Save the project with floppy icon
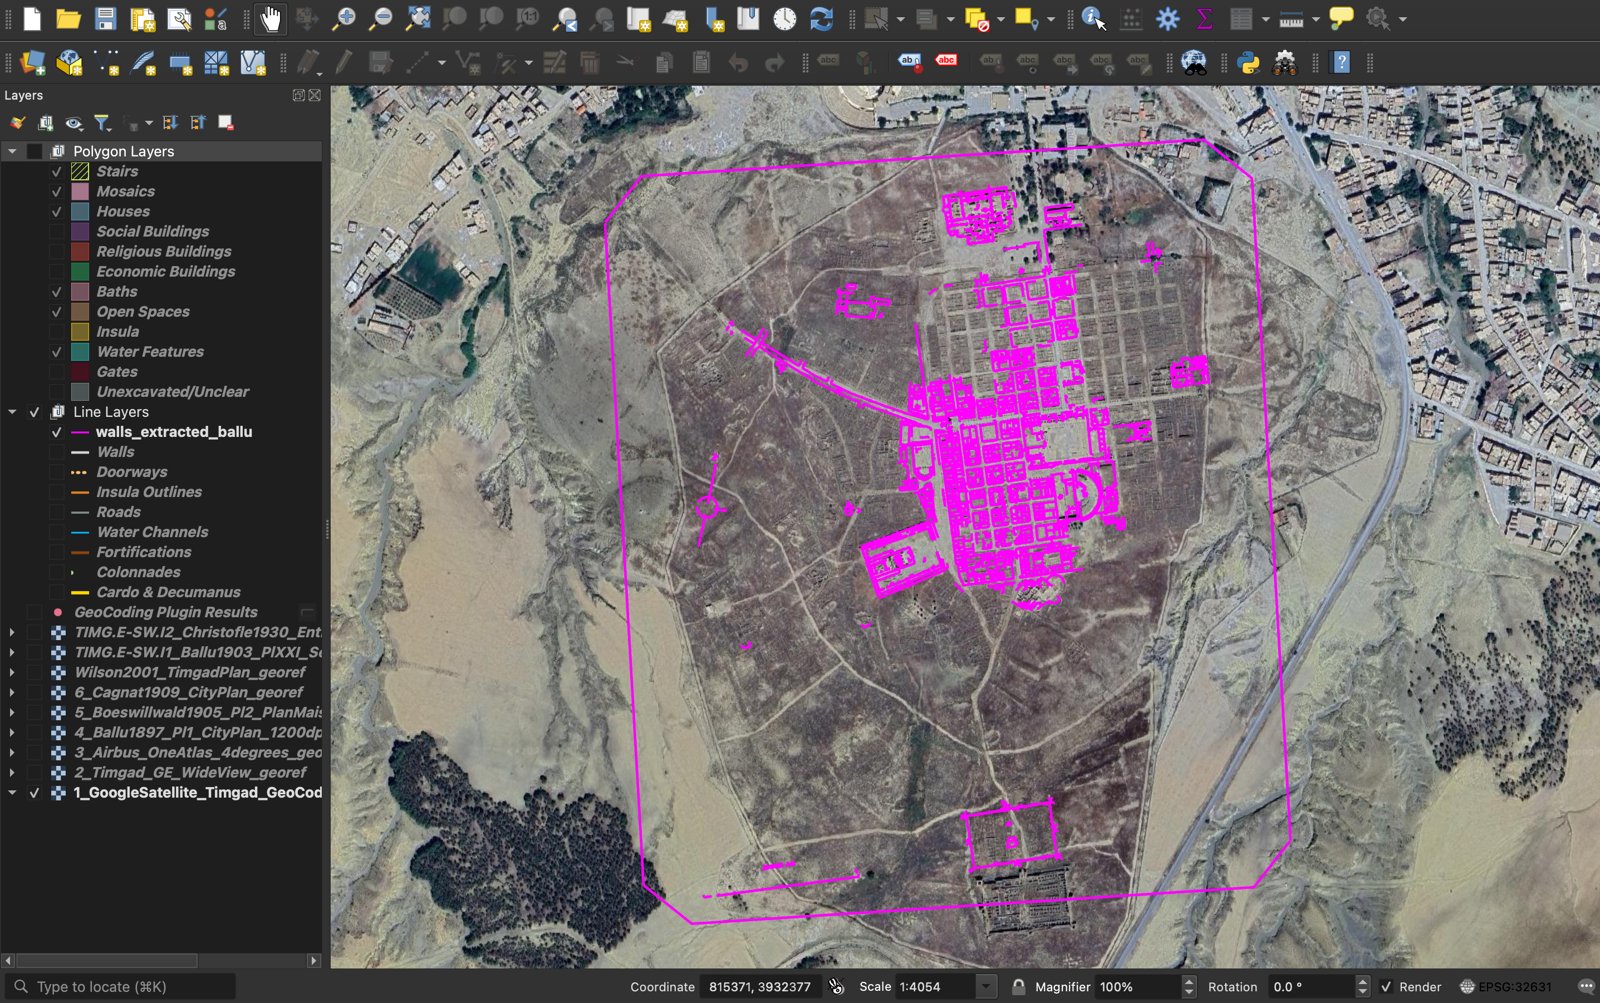 (x=105, y=18)
